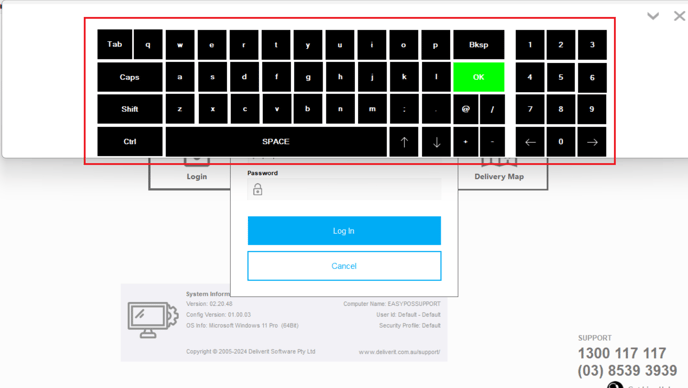Tap the b key
The height and width of the screenshot is (388, 688).
(308, 109)
